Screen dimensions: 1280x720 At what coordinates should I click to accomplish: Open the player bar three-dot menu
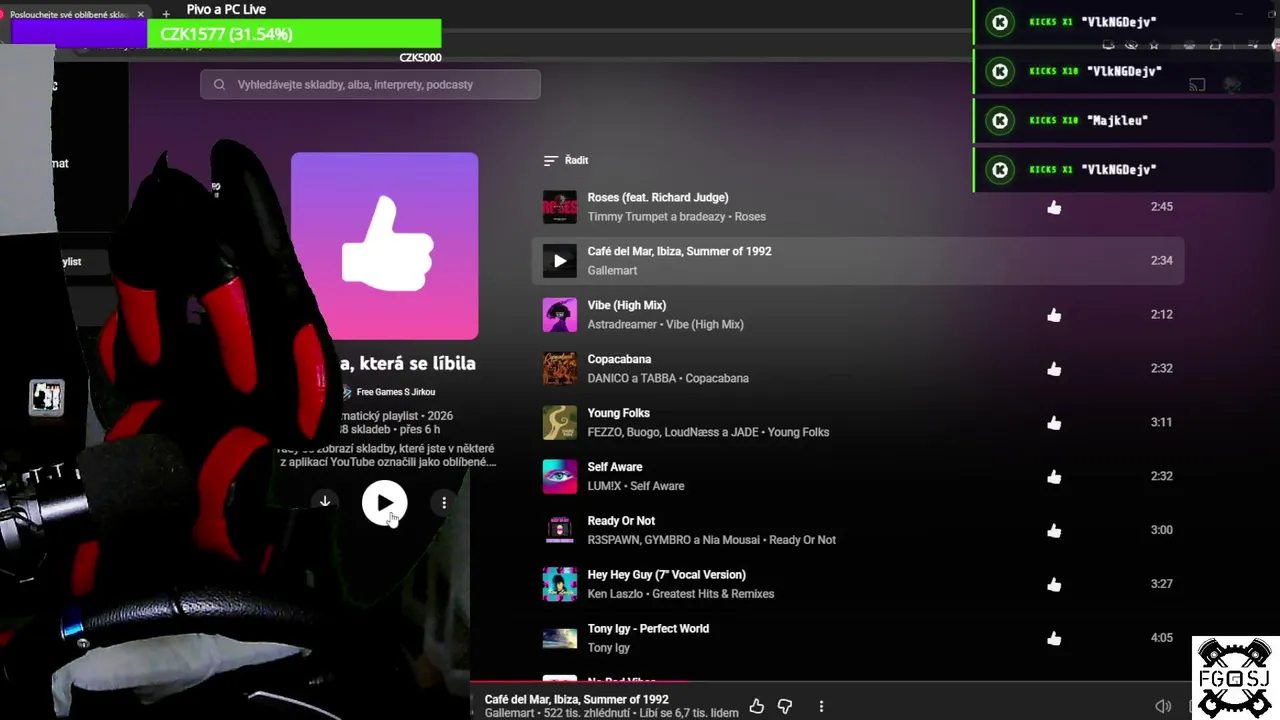click(x=821, y=706)
